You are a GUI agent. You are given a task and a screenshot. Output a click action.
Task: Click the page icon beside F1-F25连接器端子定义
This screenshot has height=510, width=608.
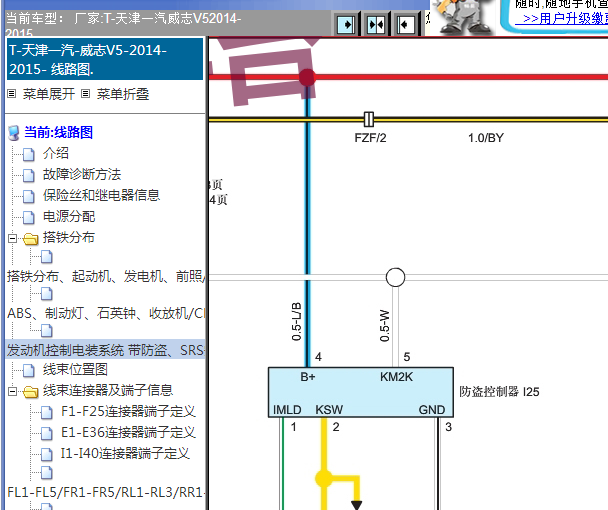(x=47, y=412)
